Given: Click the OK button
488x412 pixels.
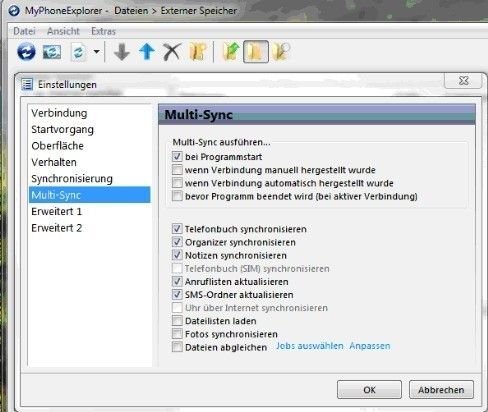Looking at the screenshot, I should (x=369, y=390).
